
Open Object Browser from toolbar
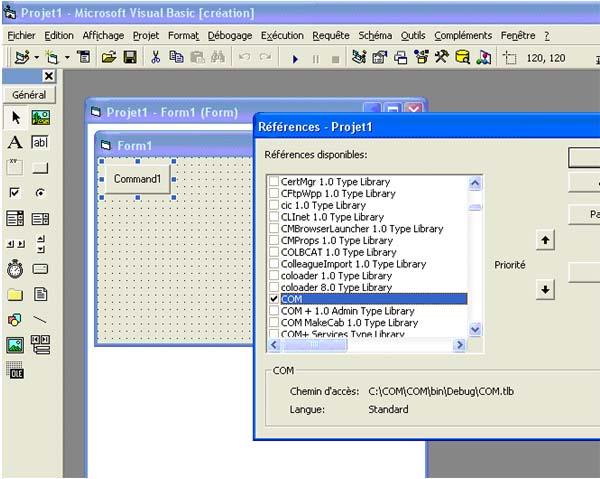pos(421,58)
